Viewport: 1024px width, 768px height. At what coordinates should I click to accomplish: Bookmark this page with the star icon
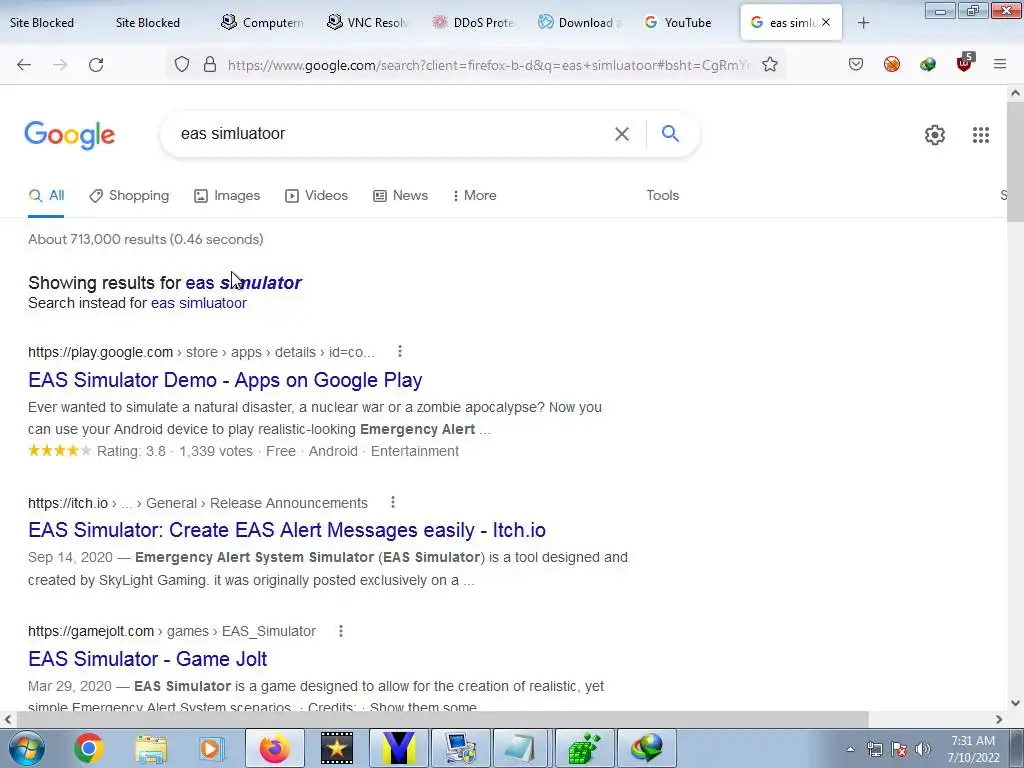[770, 65]
